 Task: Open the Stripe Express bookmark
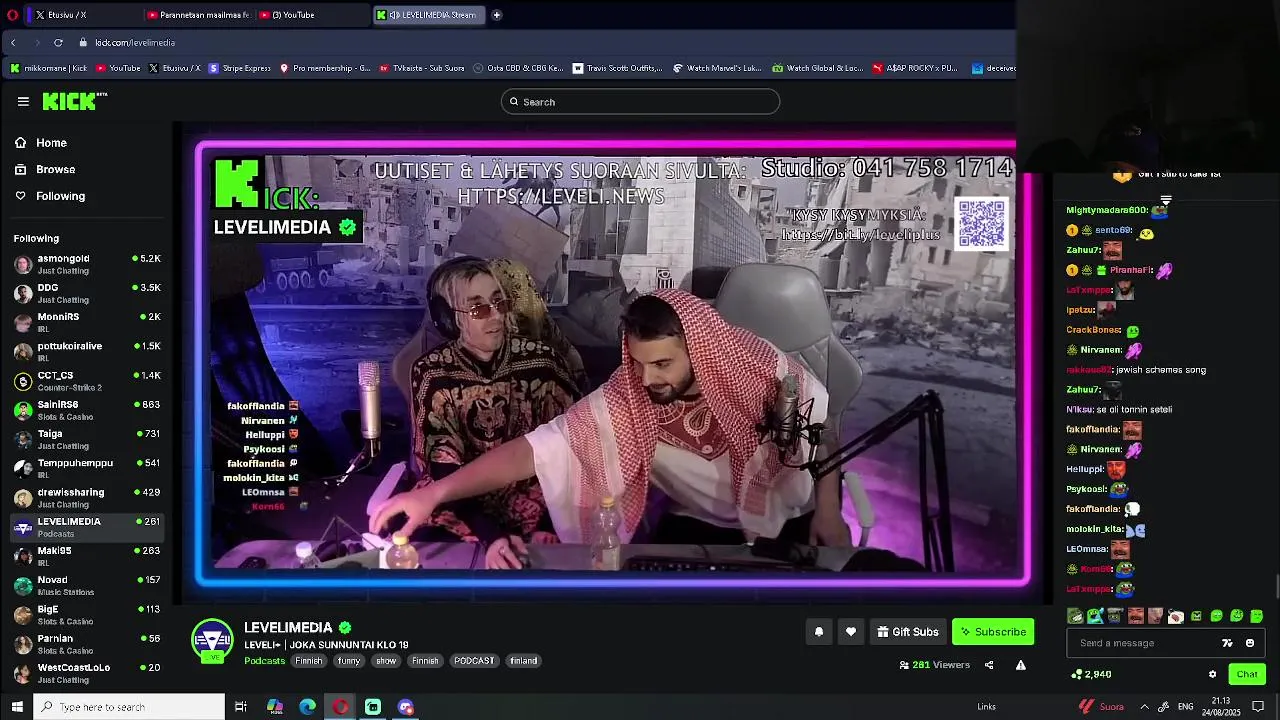coord(240,68)
